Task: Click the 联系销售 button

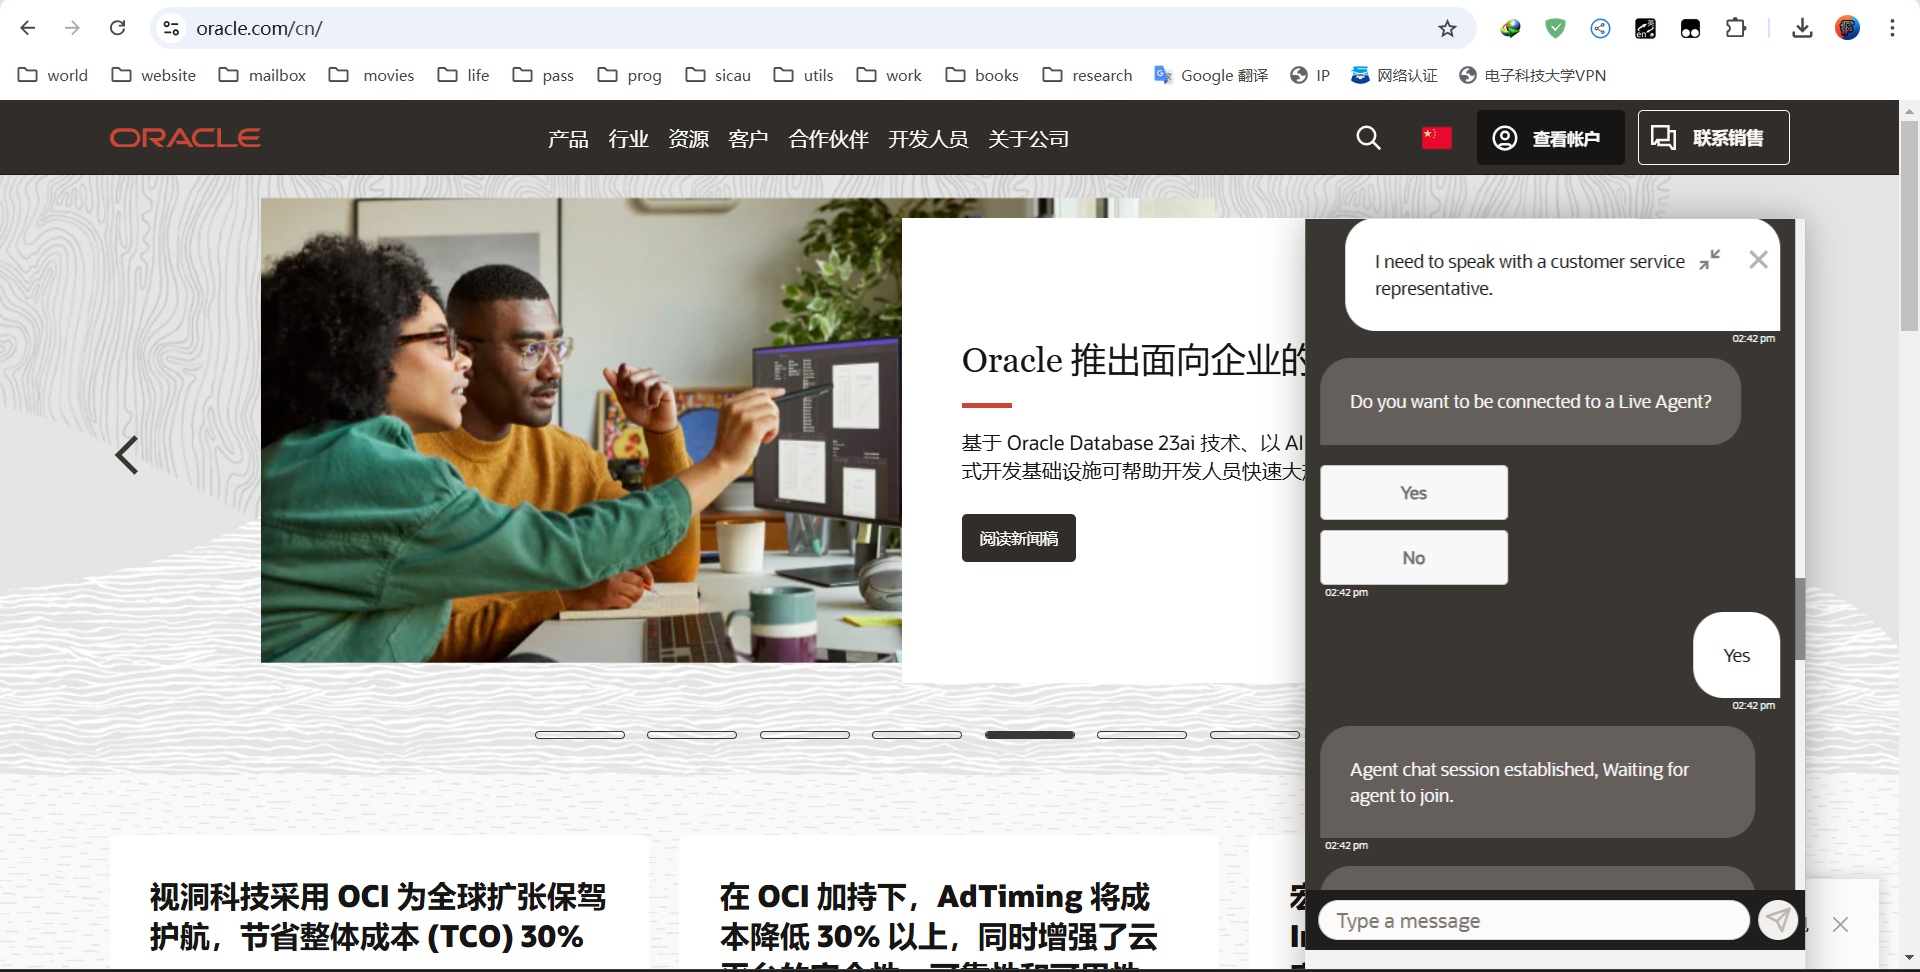Action: click(x=1713, y=138)
